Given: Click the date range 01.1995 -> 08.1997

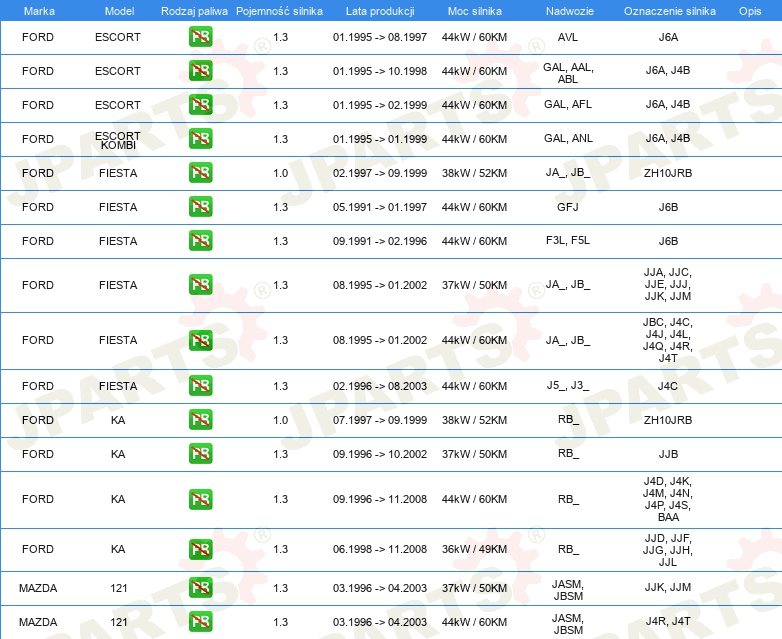Looking at the screenshot, I should point(380,37).
